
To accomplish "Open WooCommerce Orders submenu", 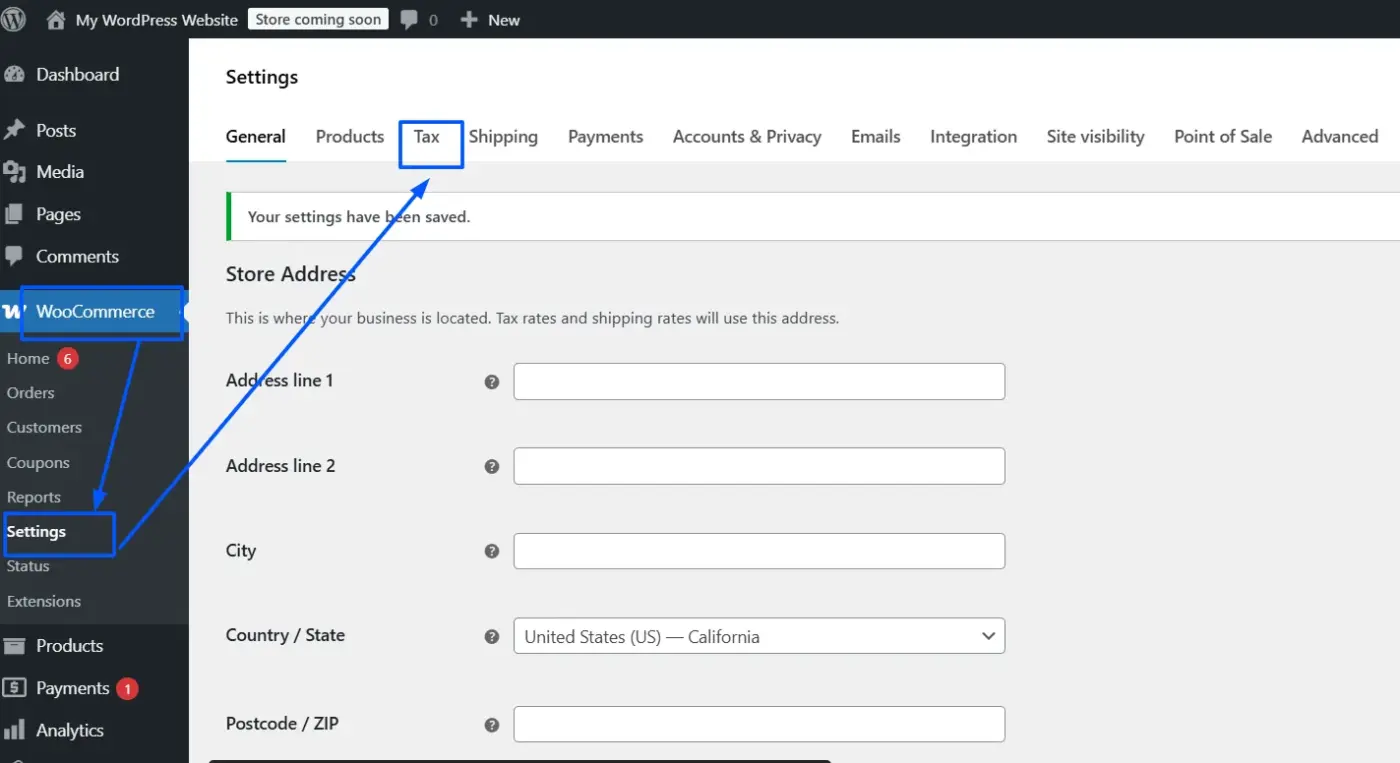I will pyautogui.click(x=30, y=393).
